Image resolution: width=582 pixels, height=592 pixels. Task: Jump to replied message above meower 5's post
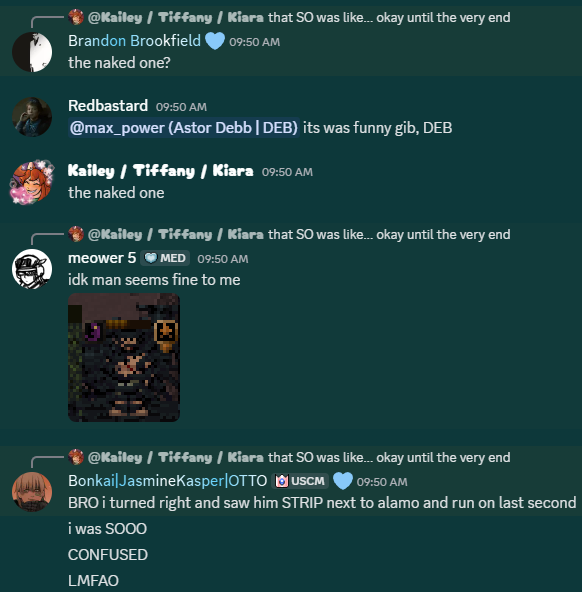coord(299,234)
